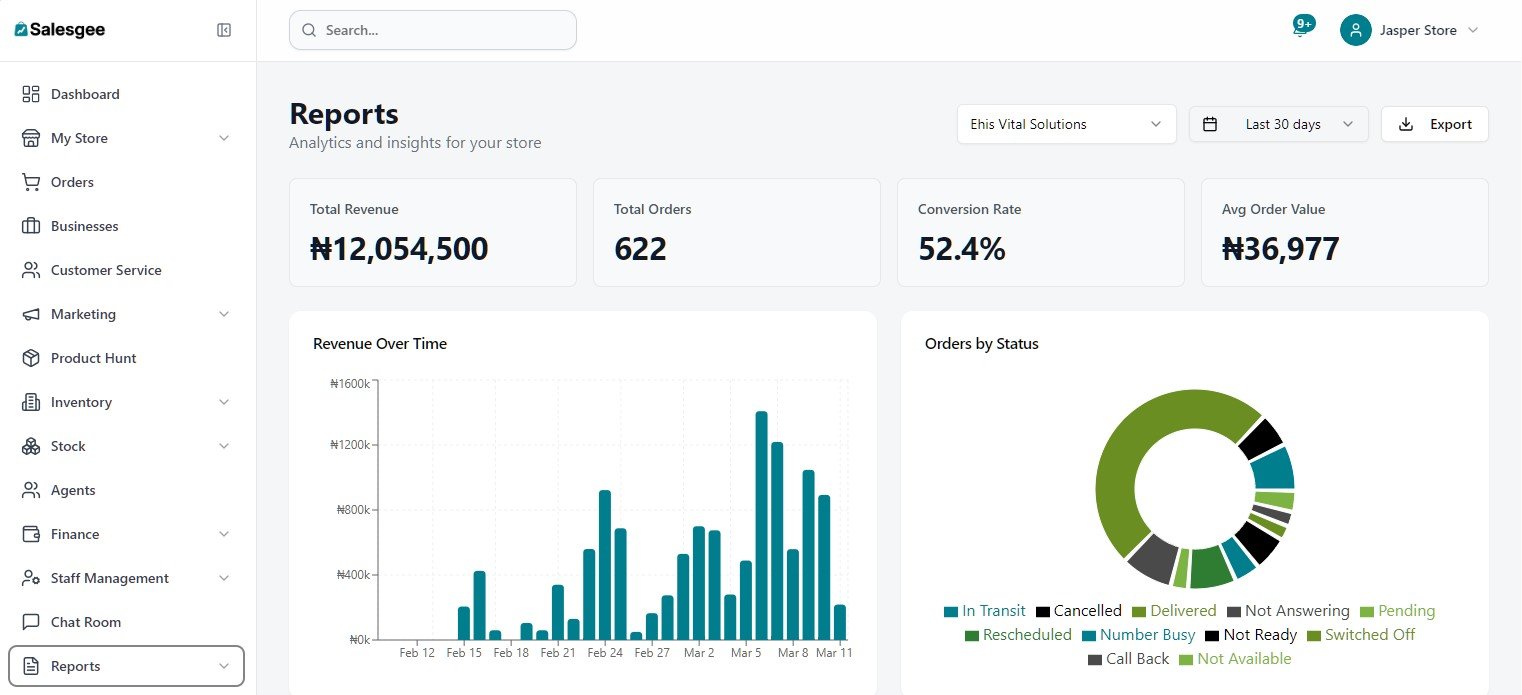The height and width of the screenshot is (695, 1522).
Task: Click the notifications bell icon
Action: pyautogui.click(x=1299, y=29)
